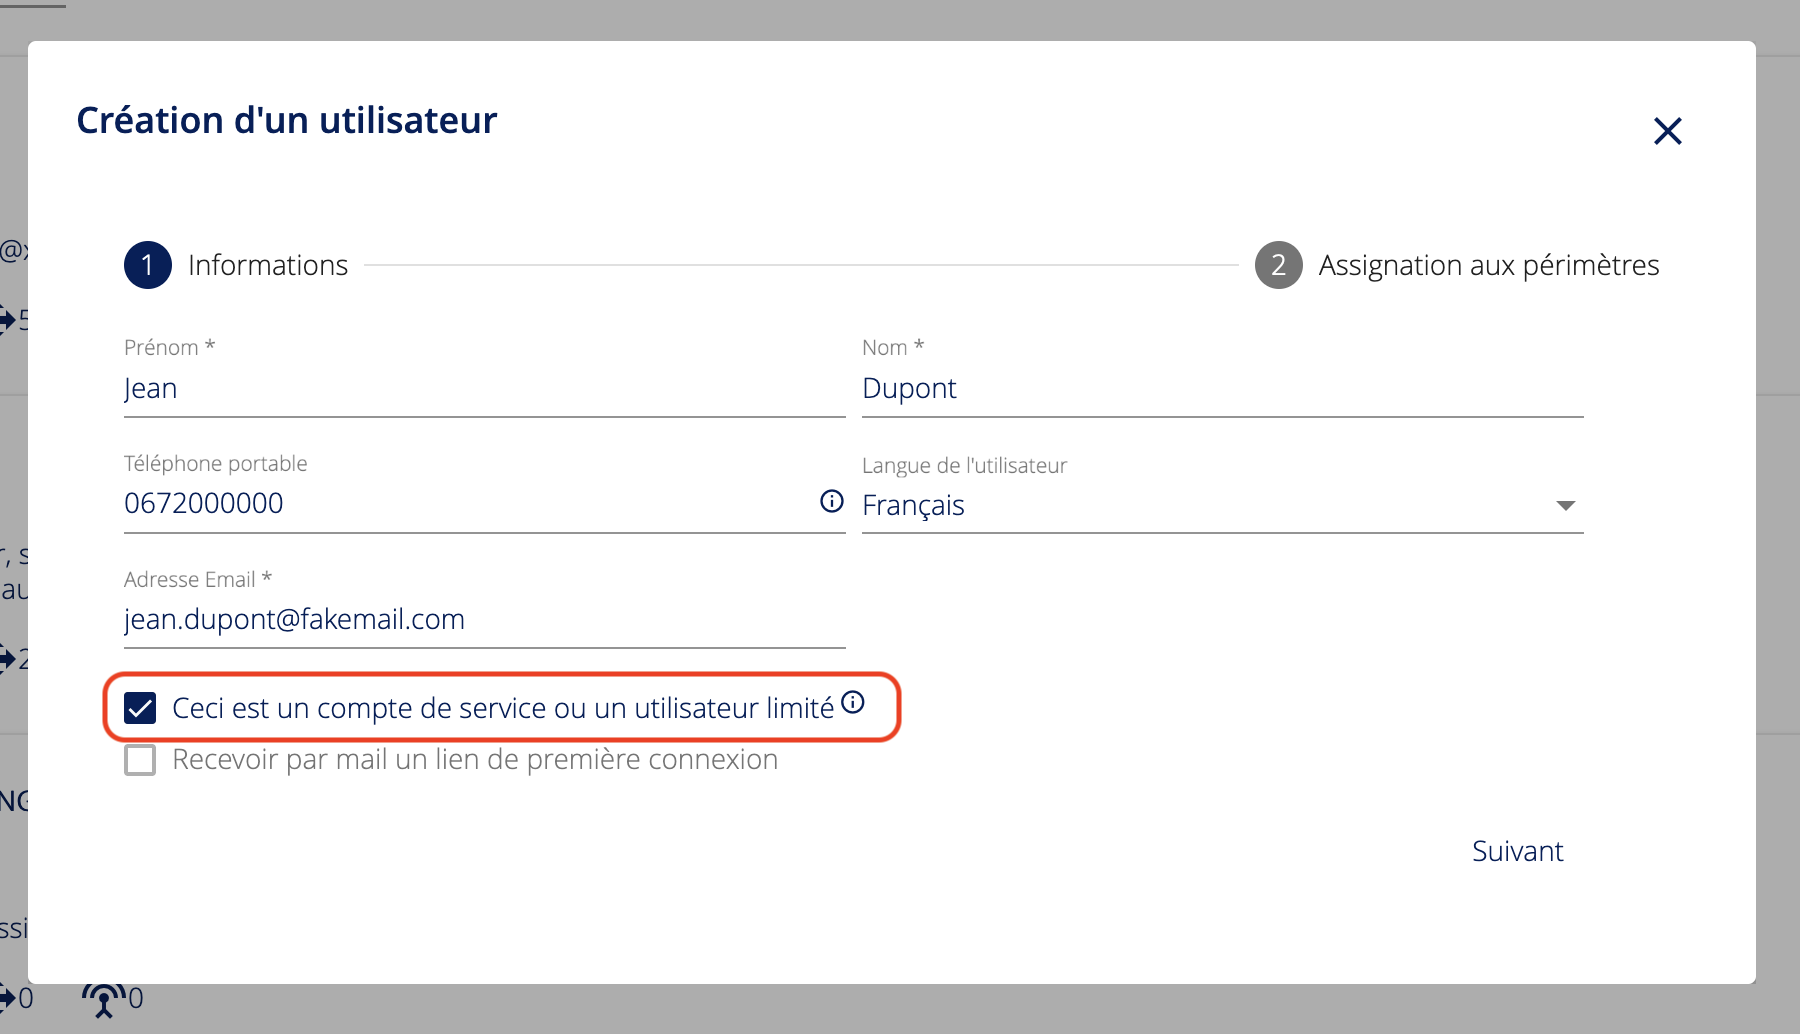
Task: Click the info icon beside the phone number
Action: tap(831, 501)
